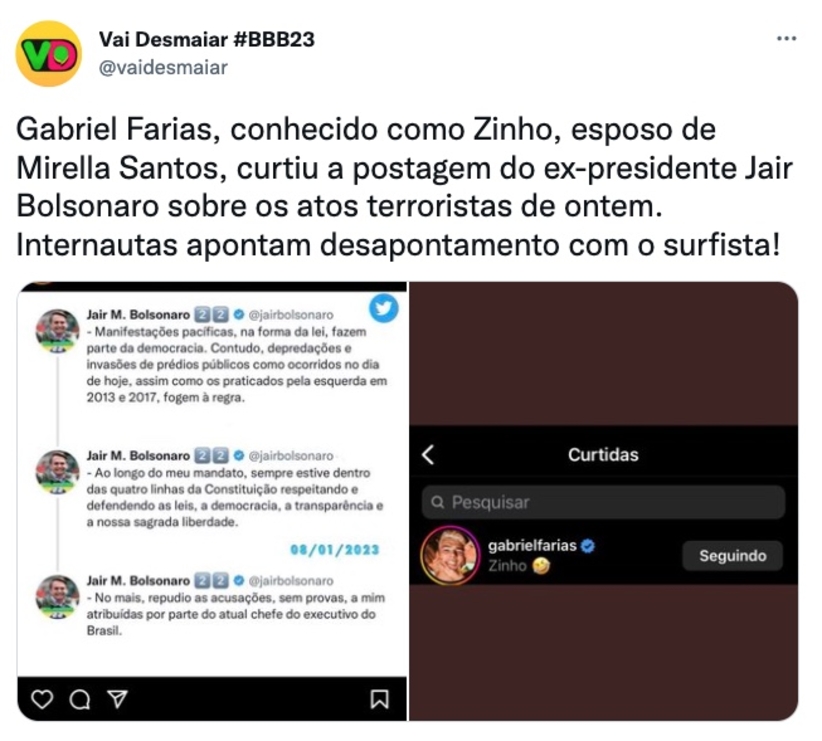Tap the comment bubble icon
Viewport: 822px width, 741px height.
80,699
